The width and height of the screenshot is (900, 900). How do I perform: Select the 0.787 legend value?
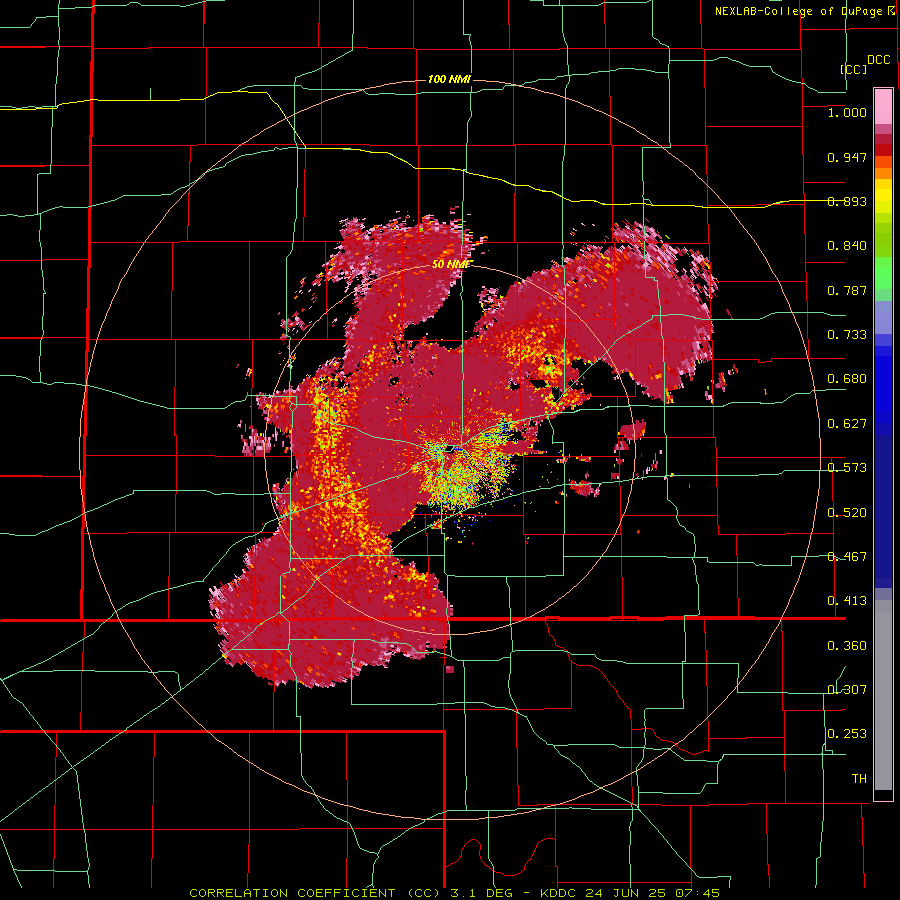pyautogui.click(x=847, y=290)
